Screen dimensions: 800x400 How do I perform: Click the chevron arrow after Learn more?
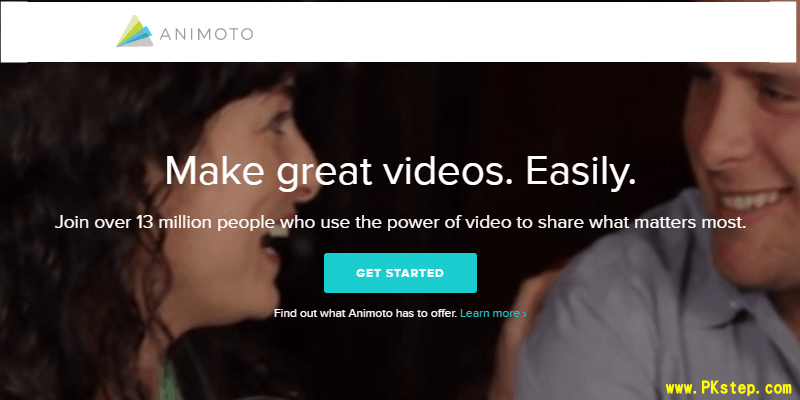pyautogui.click(x=524, y=314)
